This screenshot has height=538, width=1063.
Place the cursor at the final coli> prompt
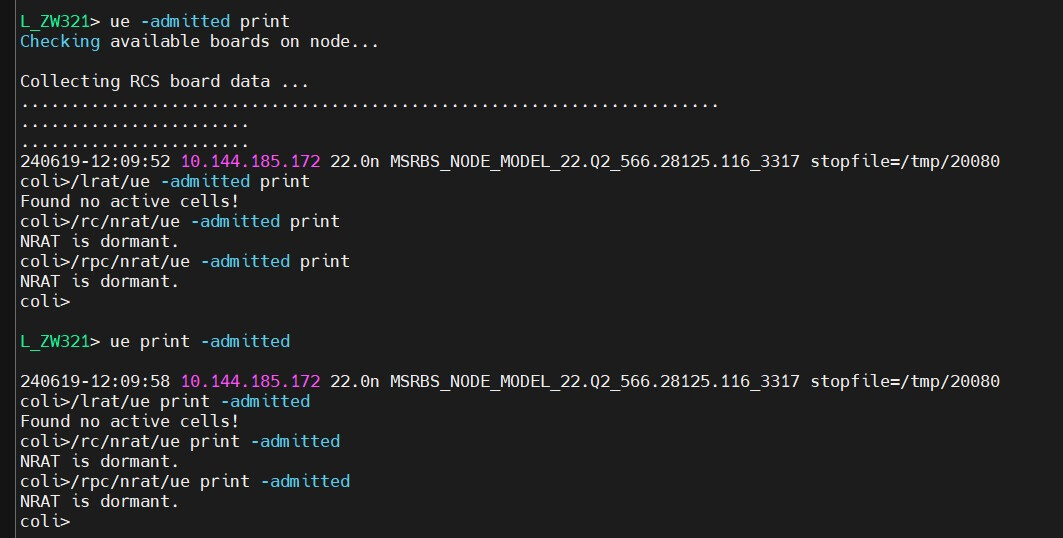[45, 522]
